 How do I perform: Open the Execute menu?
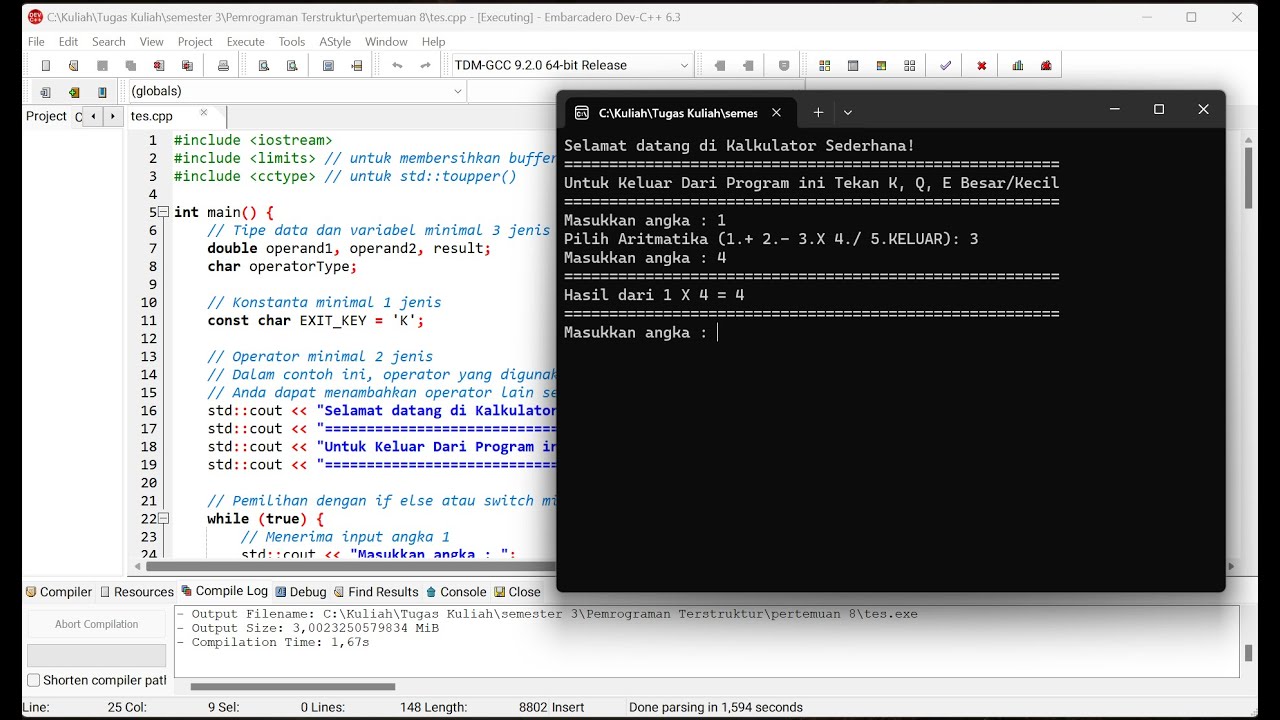coord(245,42)
